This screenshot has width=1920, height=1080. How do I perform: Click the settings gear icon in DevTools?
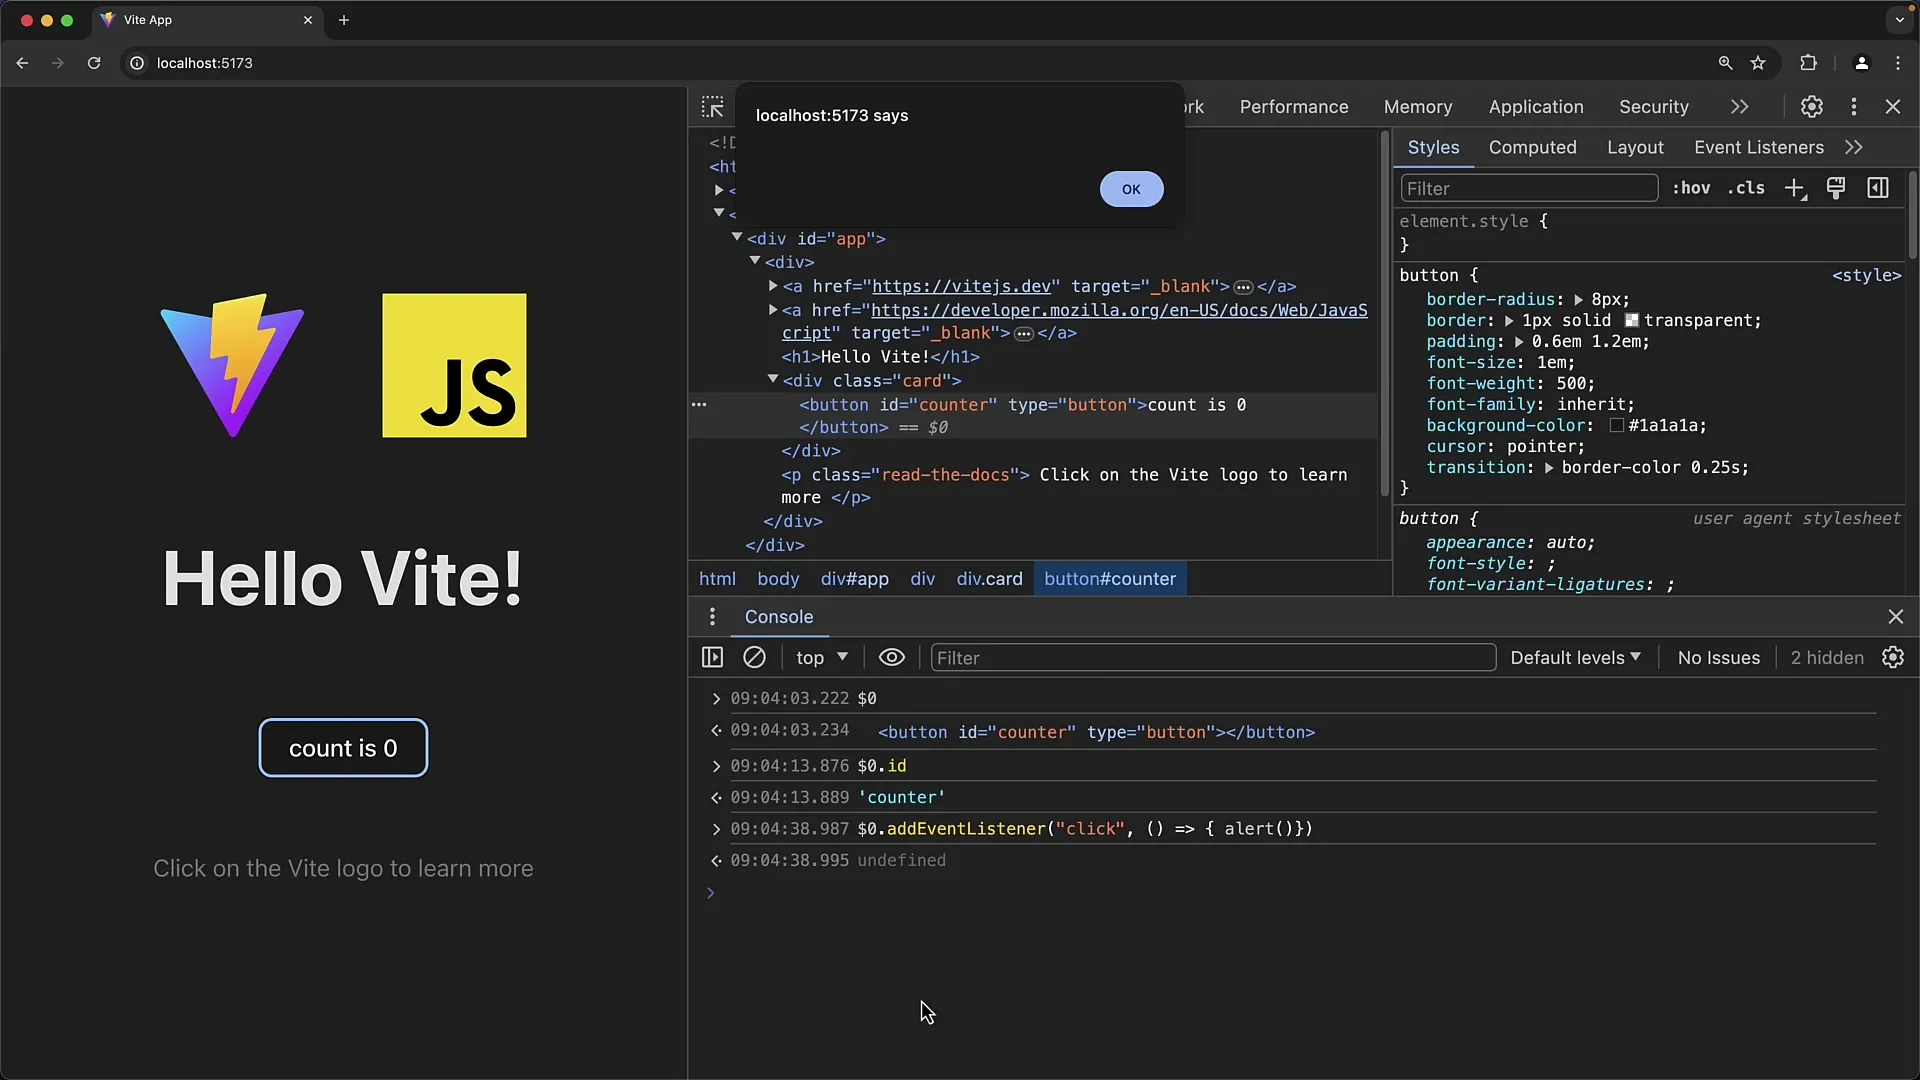[1812, 107]
